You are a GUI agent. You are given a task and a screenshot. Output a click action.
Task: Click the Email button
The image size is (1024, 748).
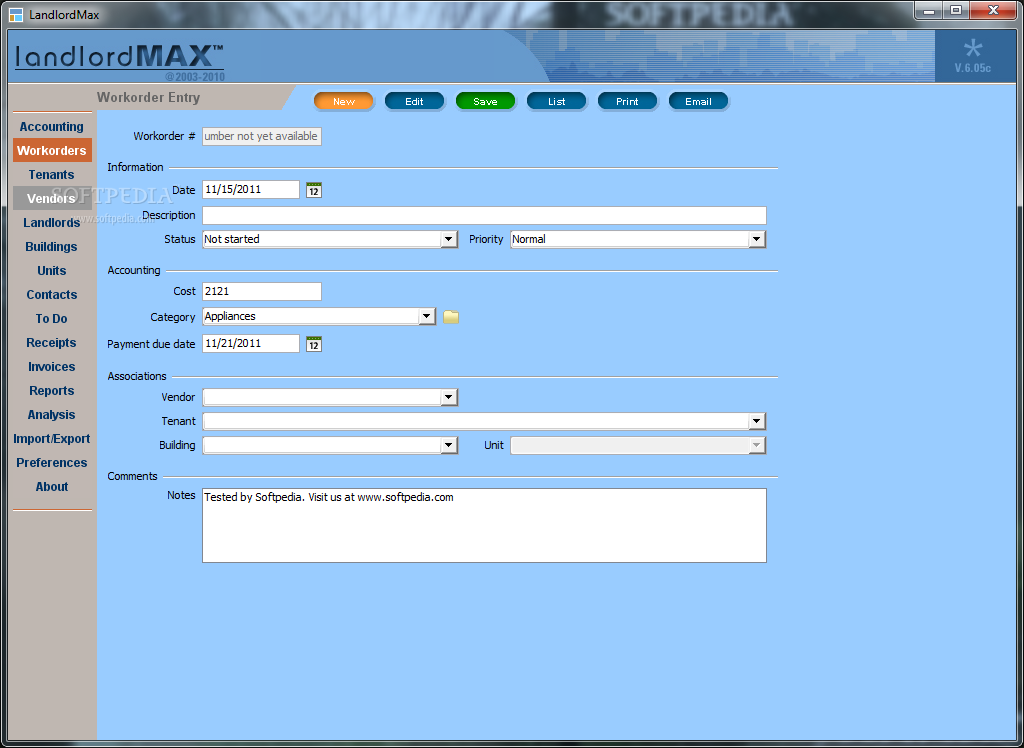(x=698, y=101)
